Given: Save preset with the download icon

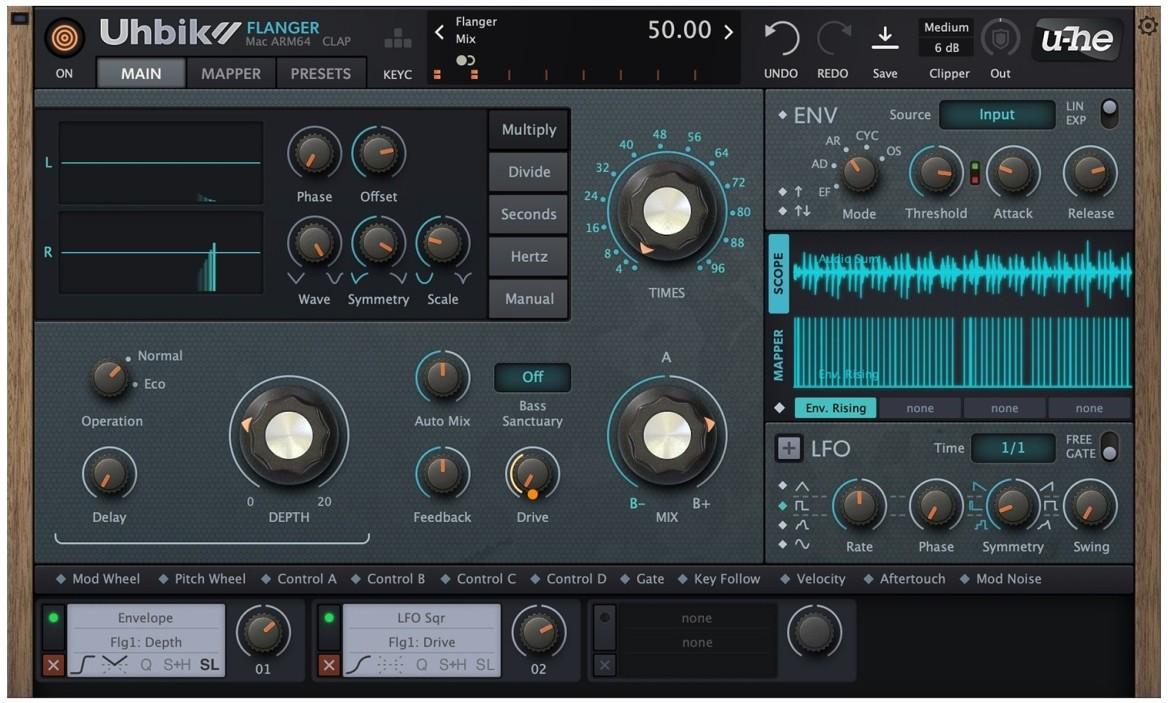Looking at the screenshot, I should point(885,39).
